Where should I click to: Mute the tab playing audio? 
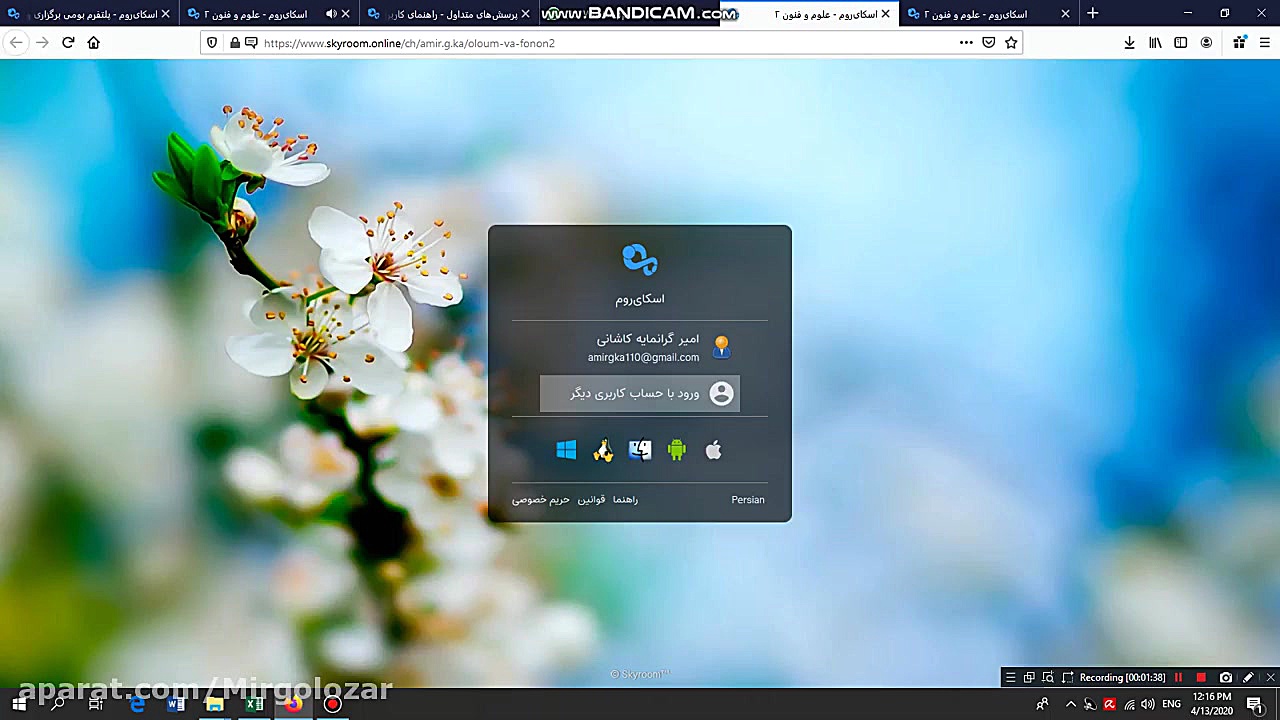[330, 14]
